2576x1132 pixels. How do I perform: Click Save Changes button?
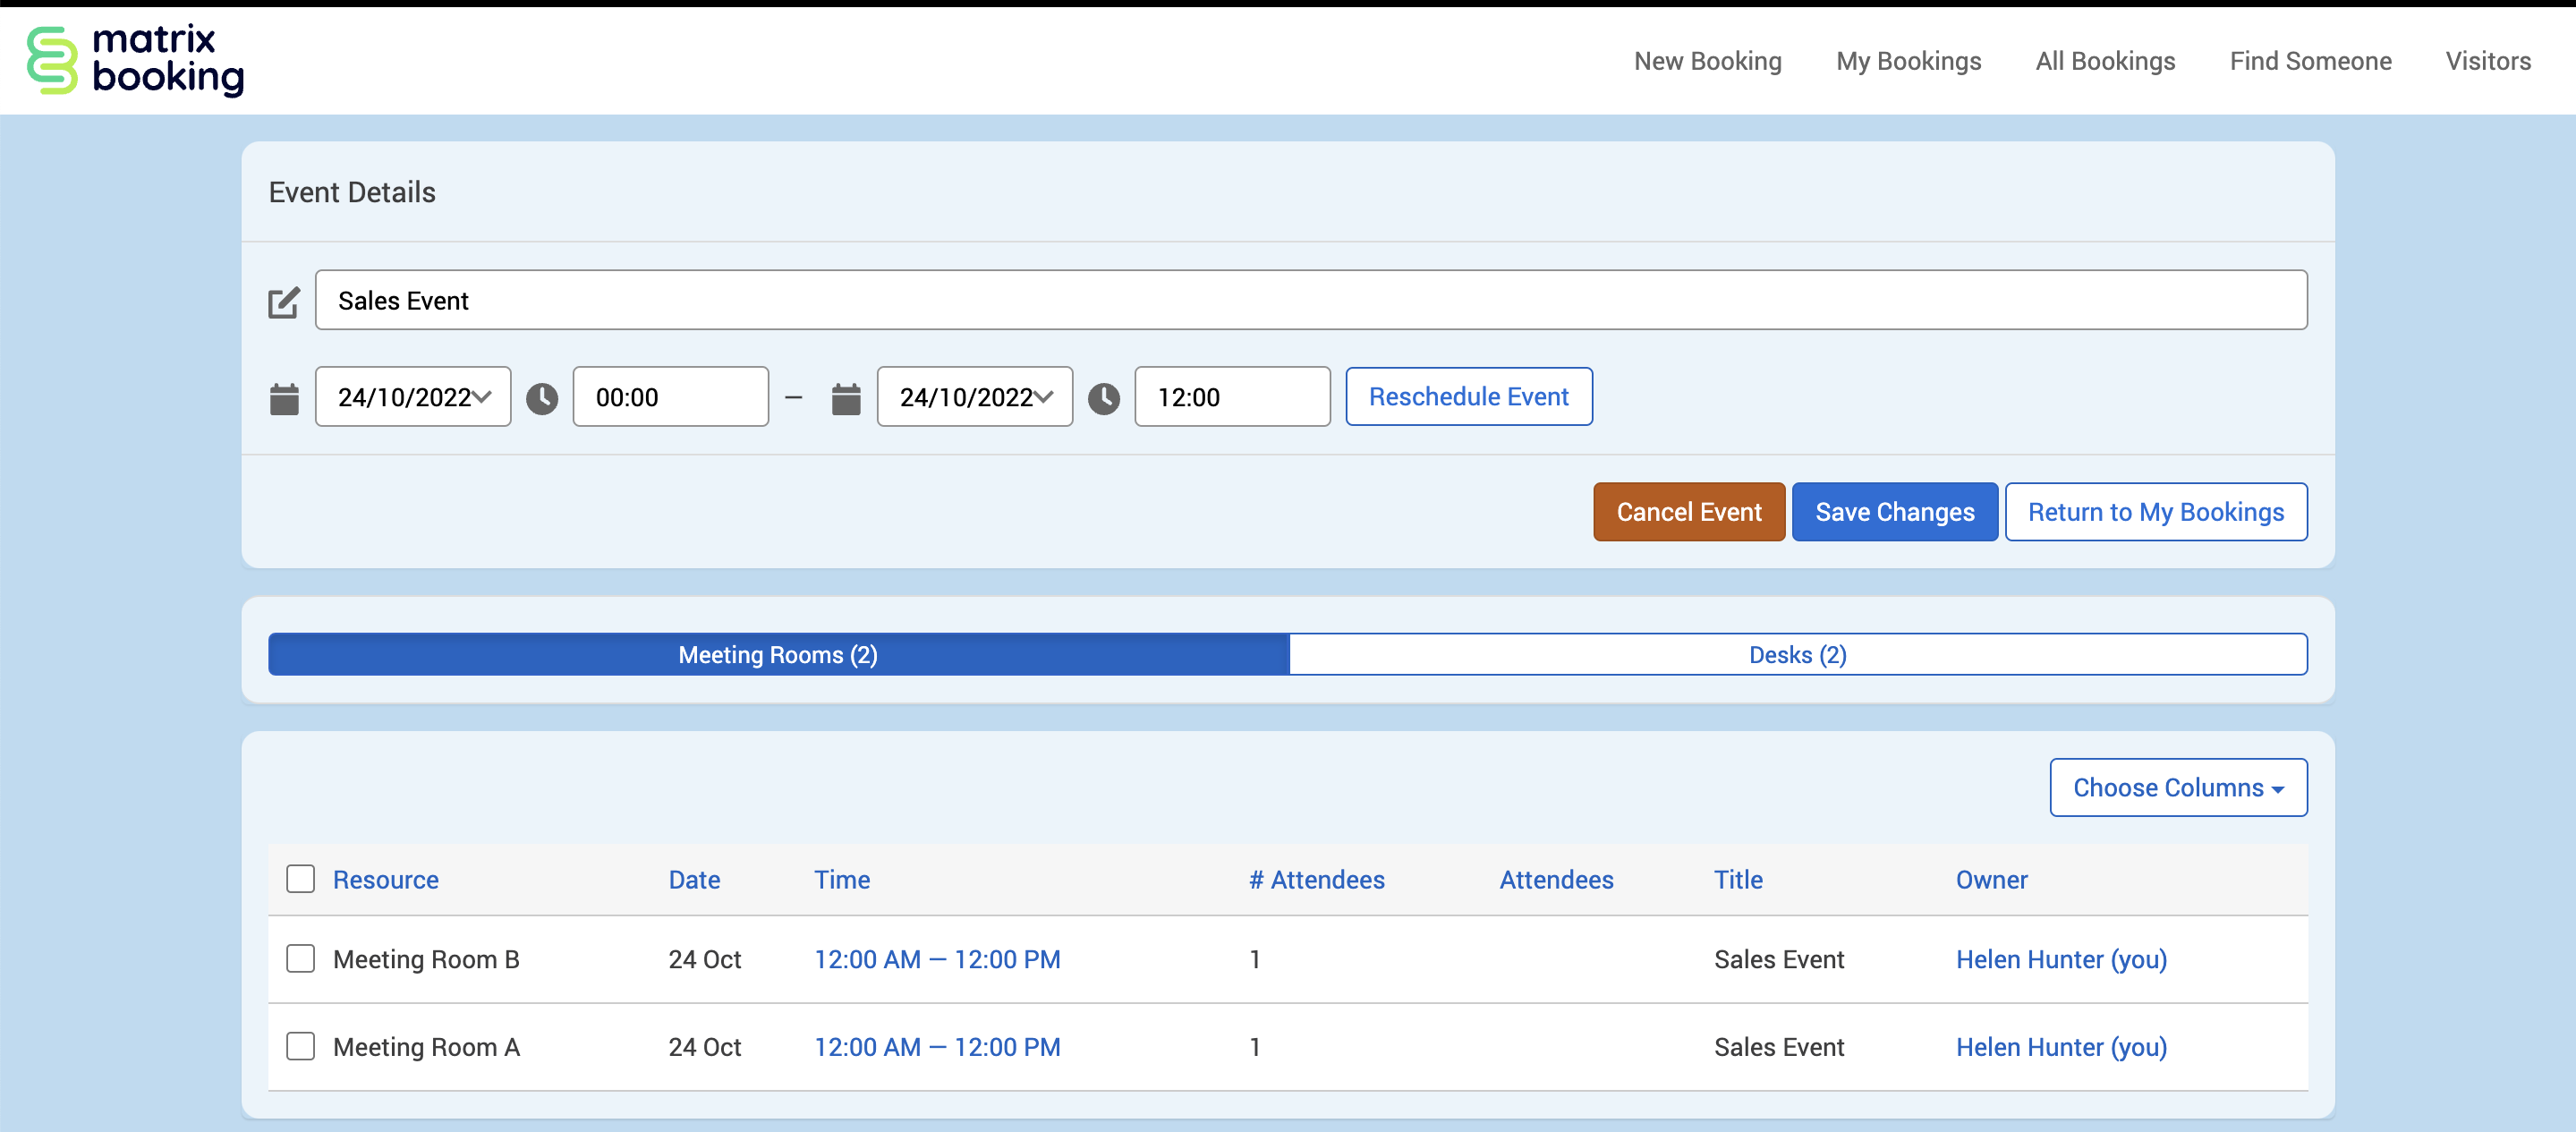[1894, 512]
